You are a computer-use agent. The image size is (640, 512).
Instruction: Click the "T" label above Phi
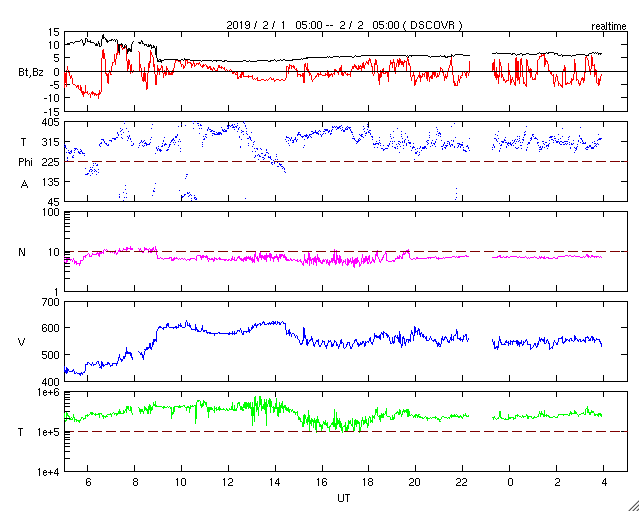23,142
